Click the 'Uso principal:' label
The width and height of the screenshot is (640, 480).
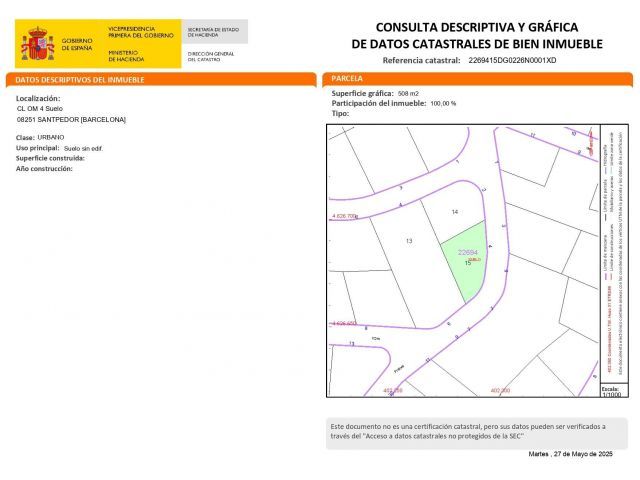click(38, 148)
